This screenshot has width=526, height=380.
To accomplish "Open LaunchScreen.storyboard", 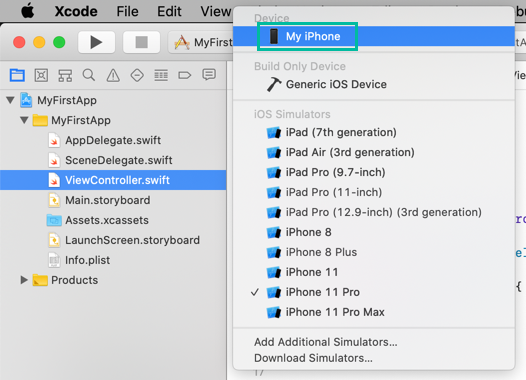I will (x=124, y=240).
